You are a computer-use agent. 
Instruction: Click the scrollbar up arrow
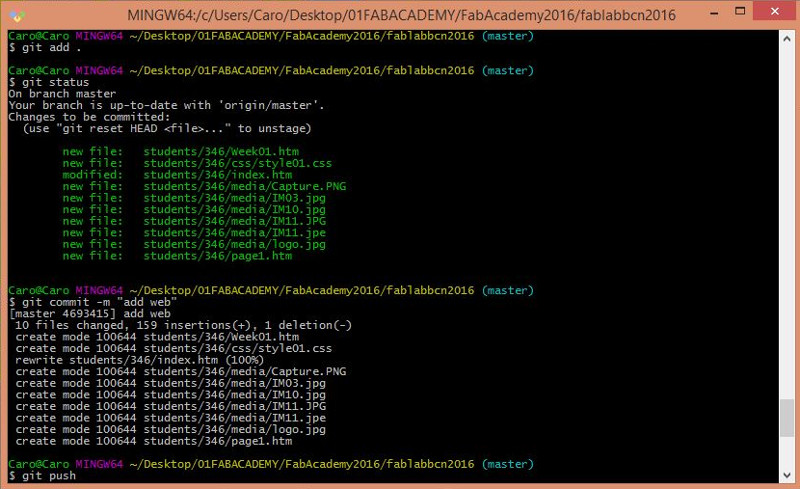(x=787, y=39)
